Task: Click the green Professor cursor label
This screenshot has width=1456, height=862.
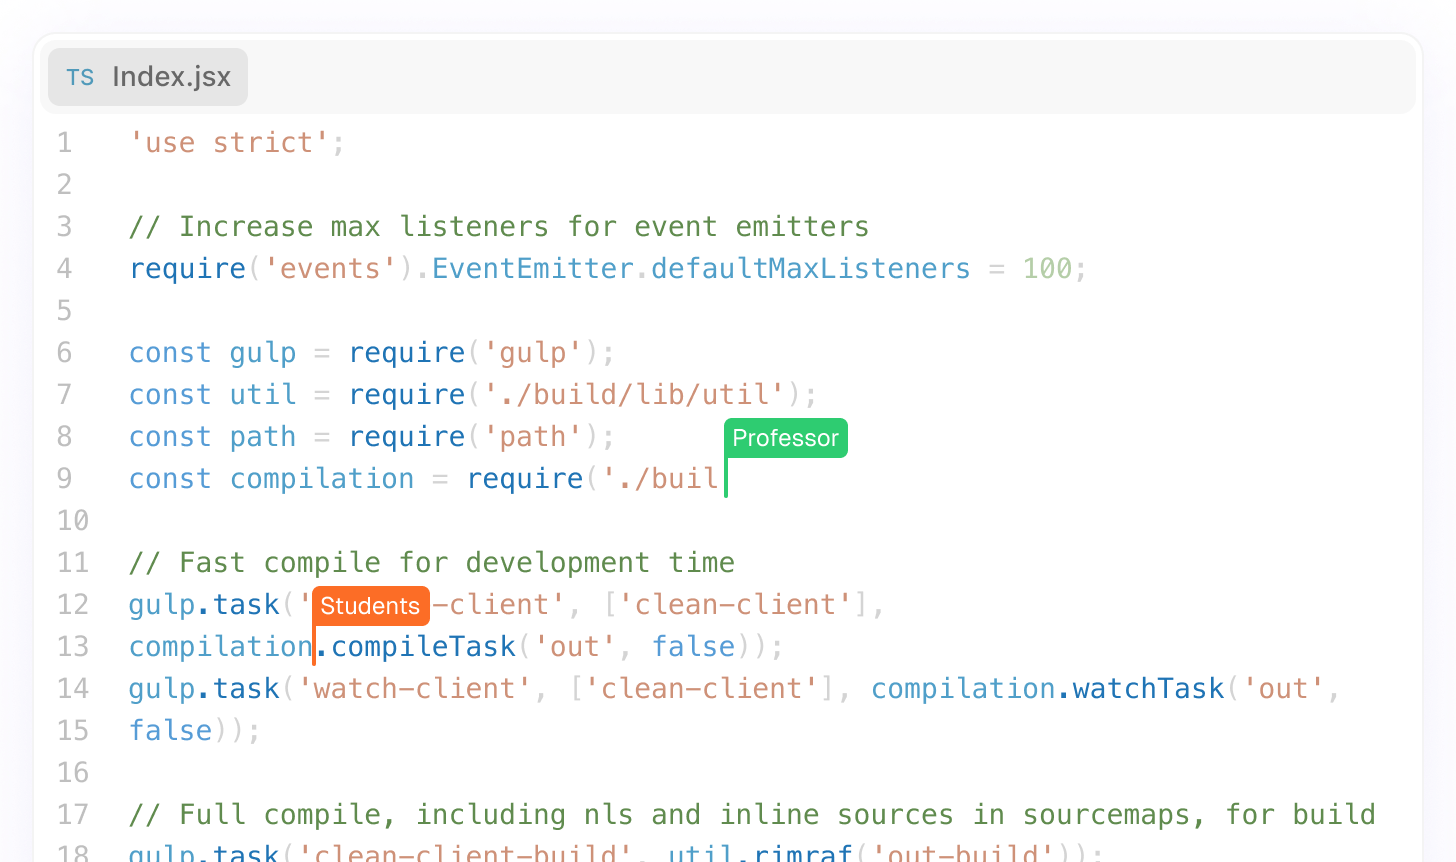Action: 785,438
